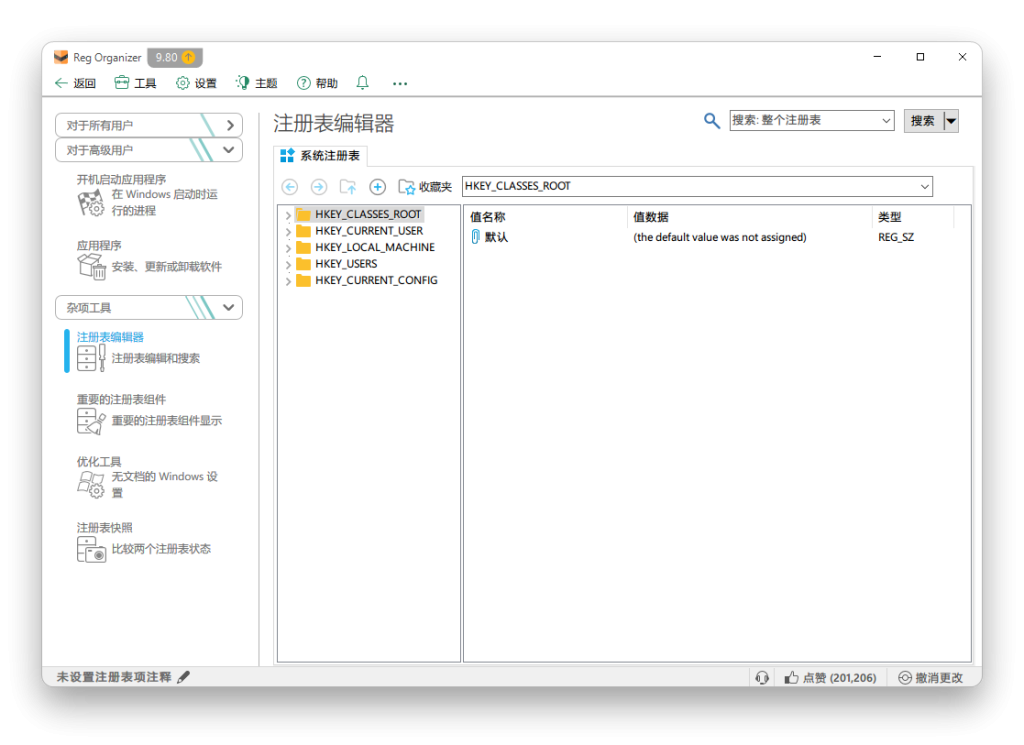
Task: Open the search scope 整个注册表 dropdown
Action: (x=888, y=120)
